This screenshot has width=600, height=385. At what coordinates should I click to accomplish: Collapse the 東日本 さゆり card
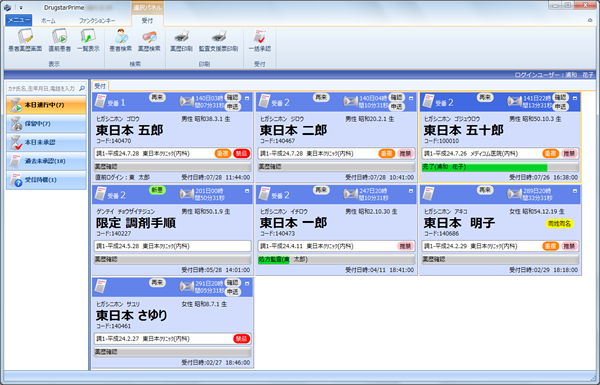tap(247, 284)
